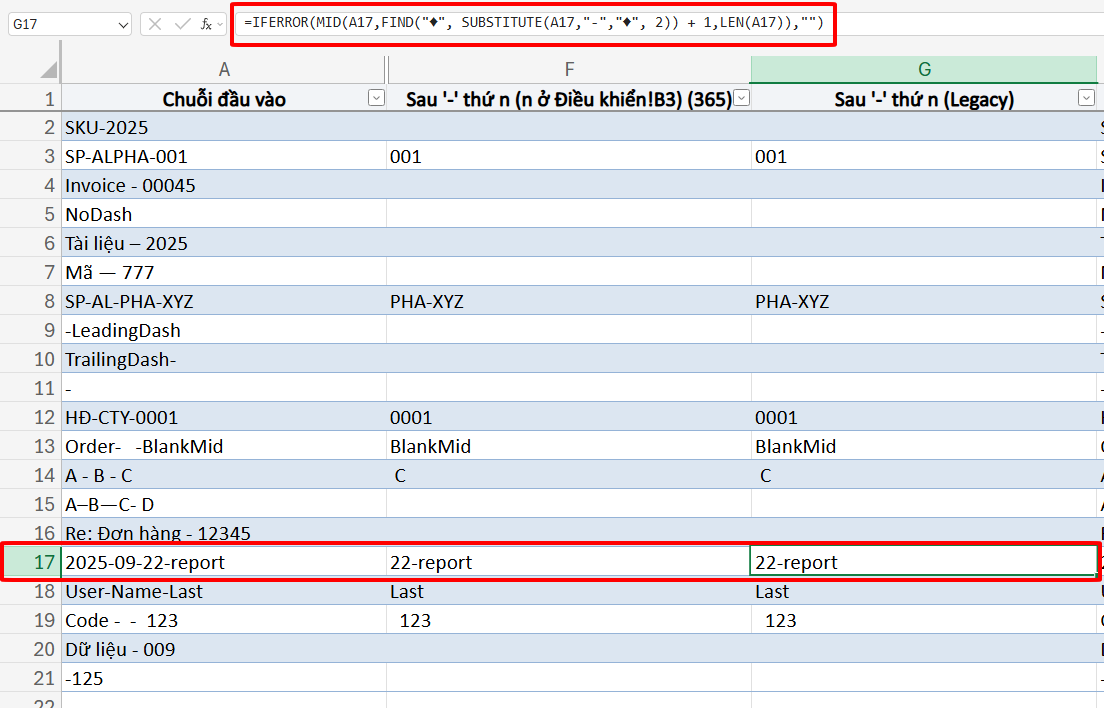Open filter dropdown for Chuỗi đầu vào

click(377, 99)
